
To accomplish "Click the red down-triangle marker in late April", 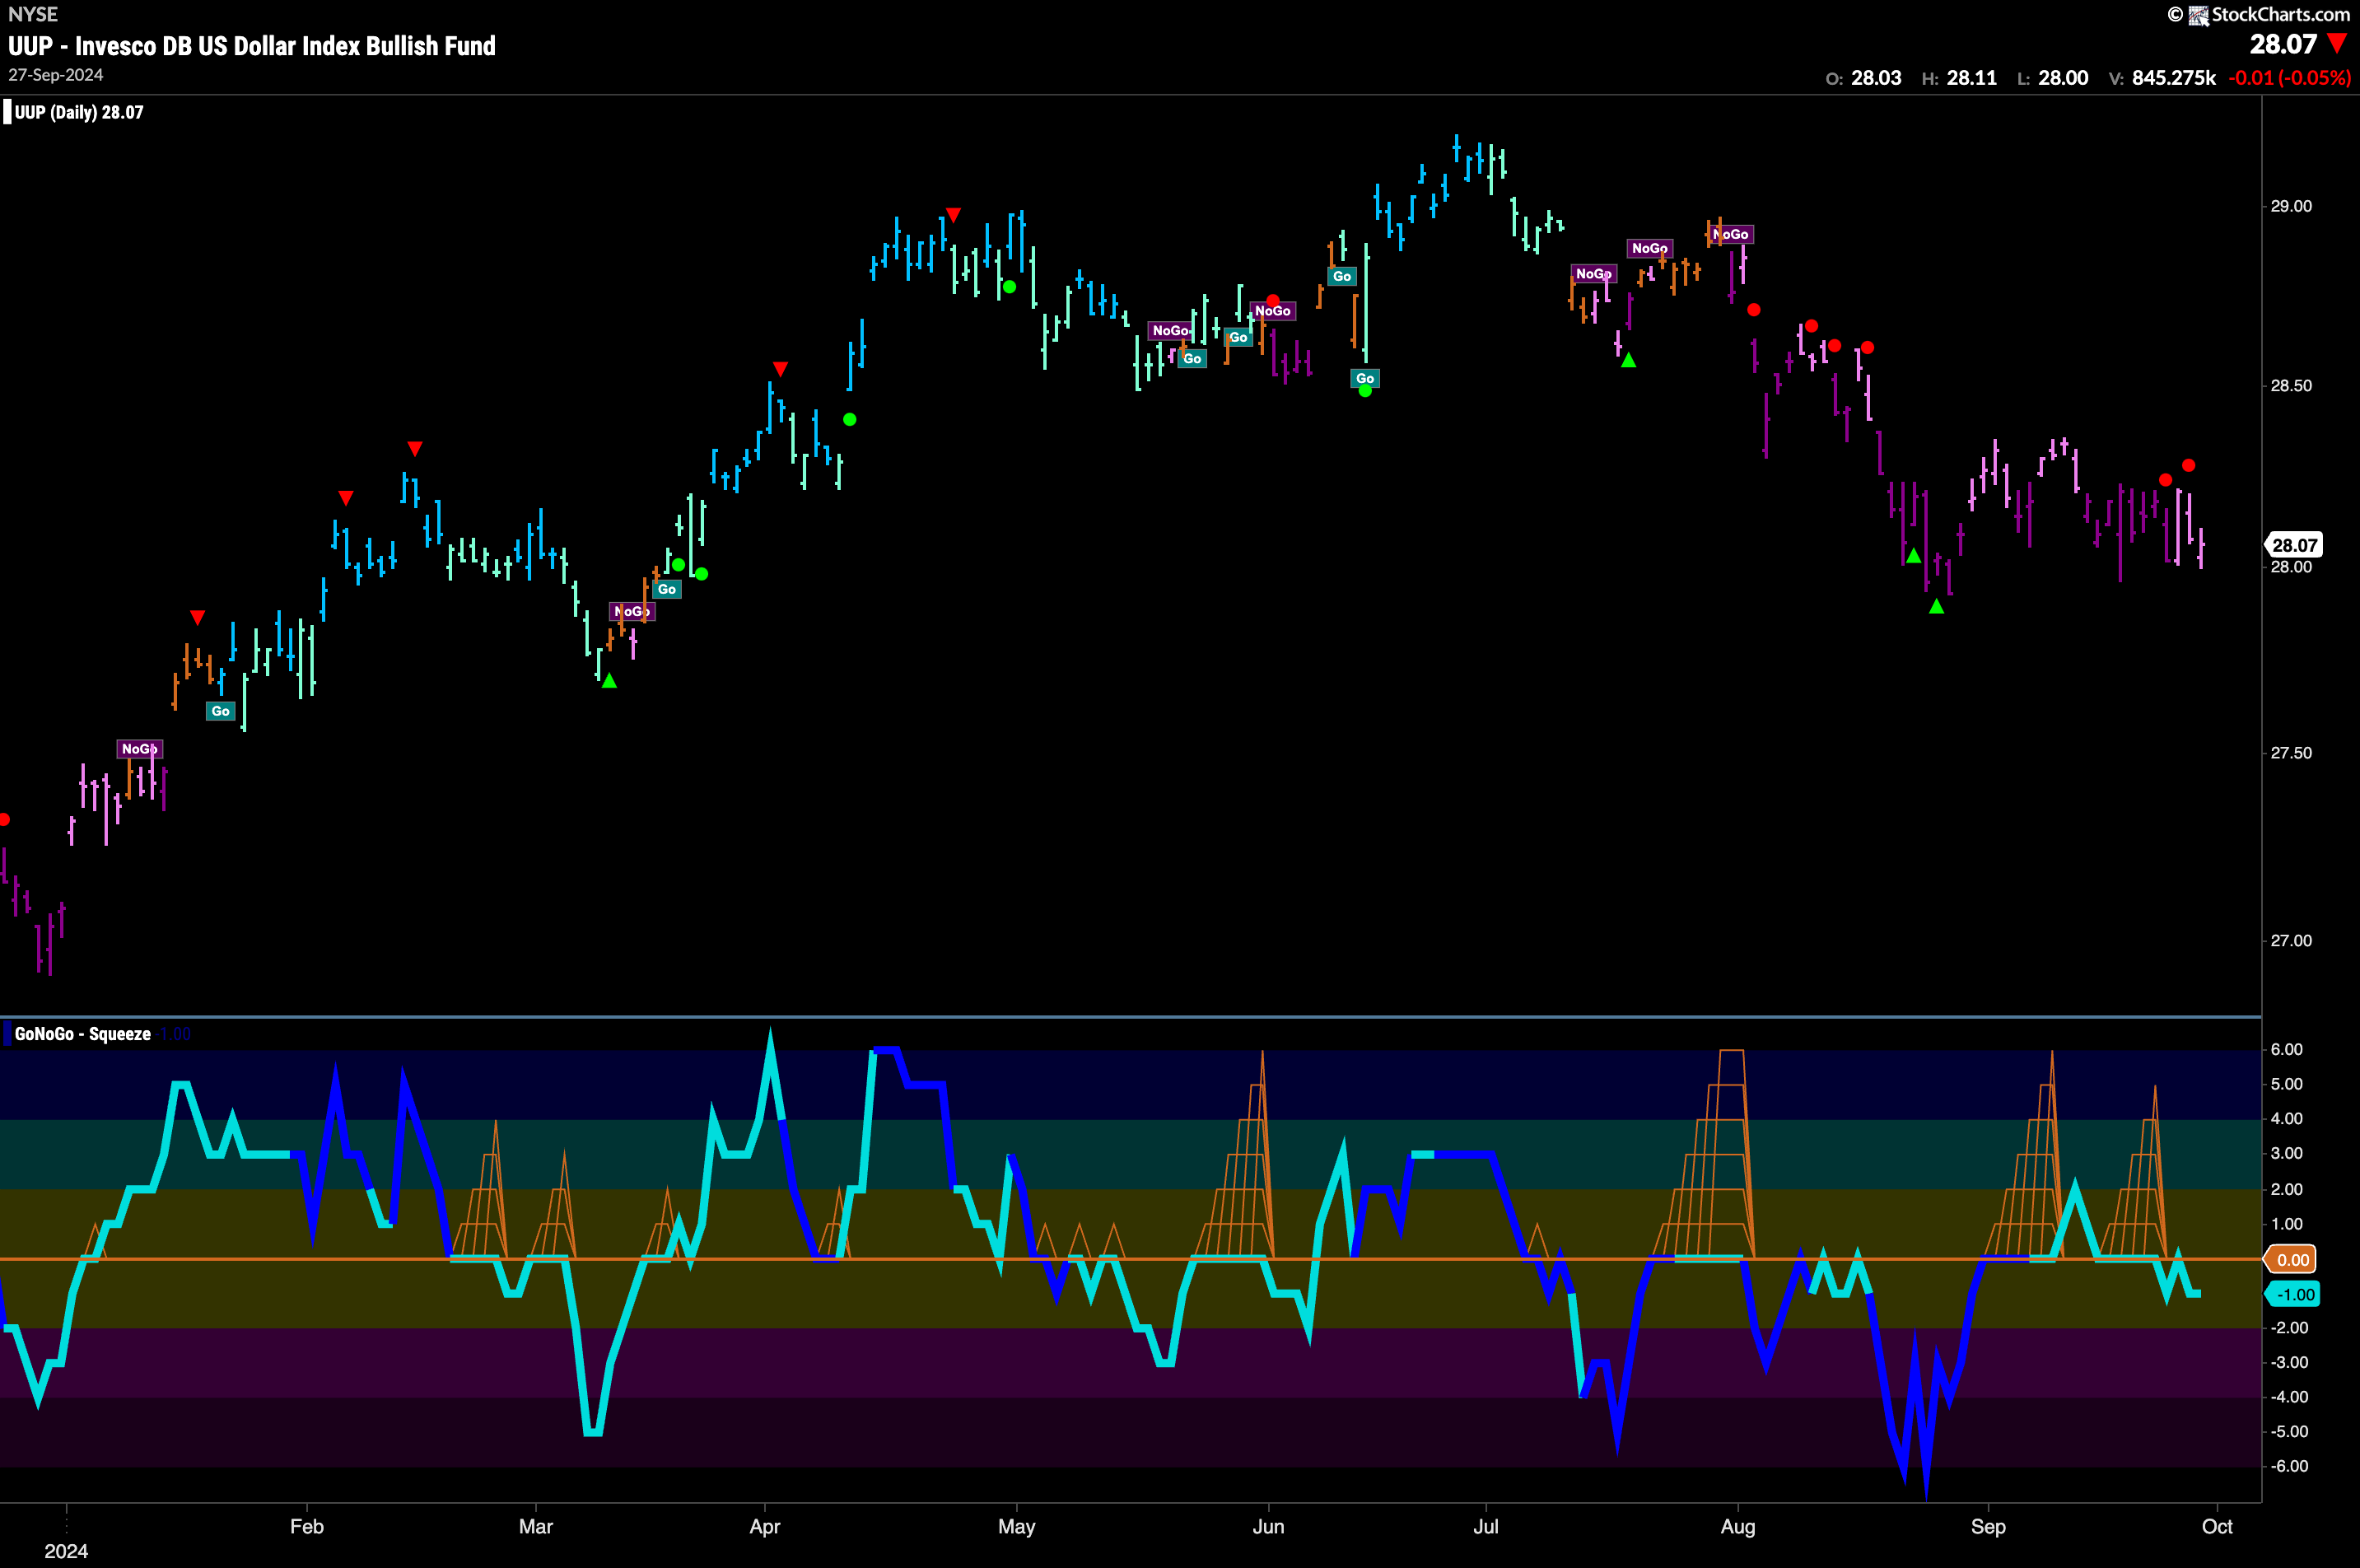I will coord(954,215).
